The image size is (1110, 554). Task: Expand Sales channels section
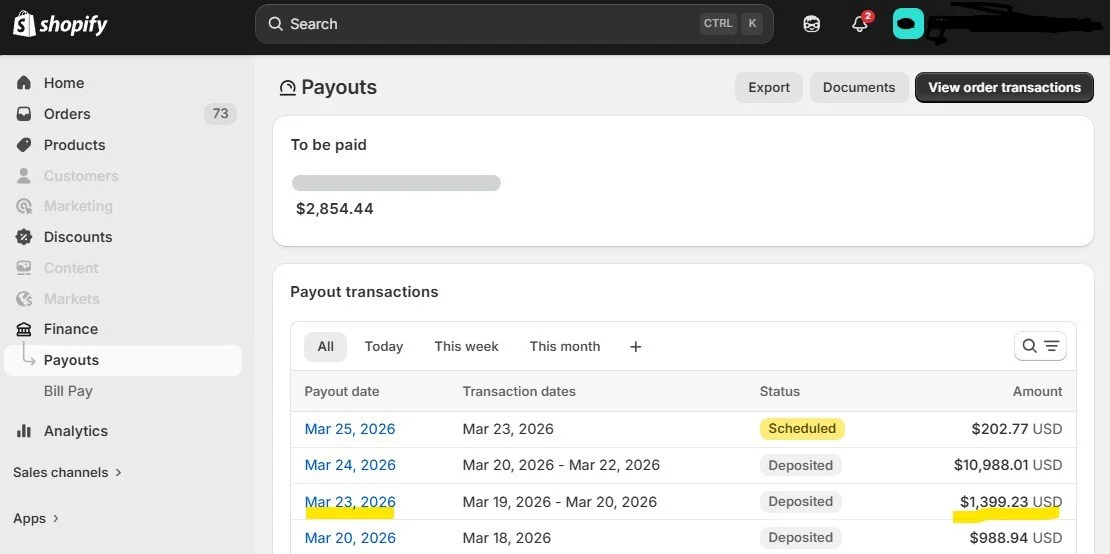pyautogui.click(x=67, y=472)
